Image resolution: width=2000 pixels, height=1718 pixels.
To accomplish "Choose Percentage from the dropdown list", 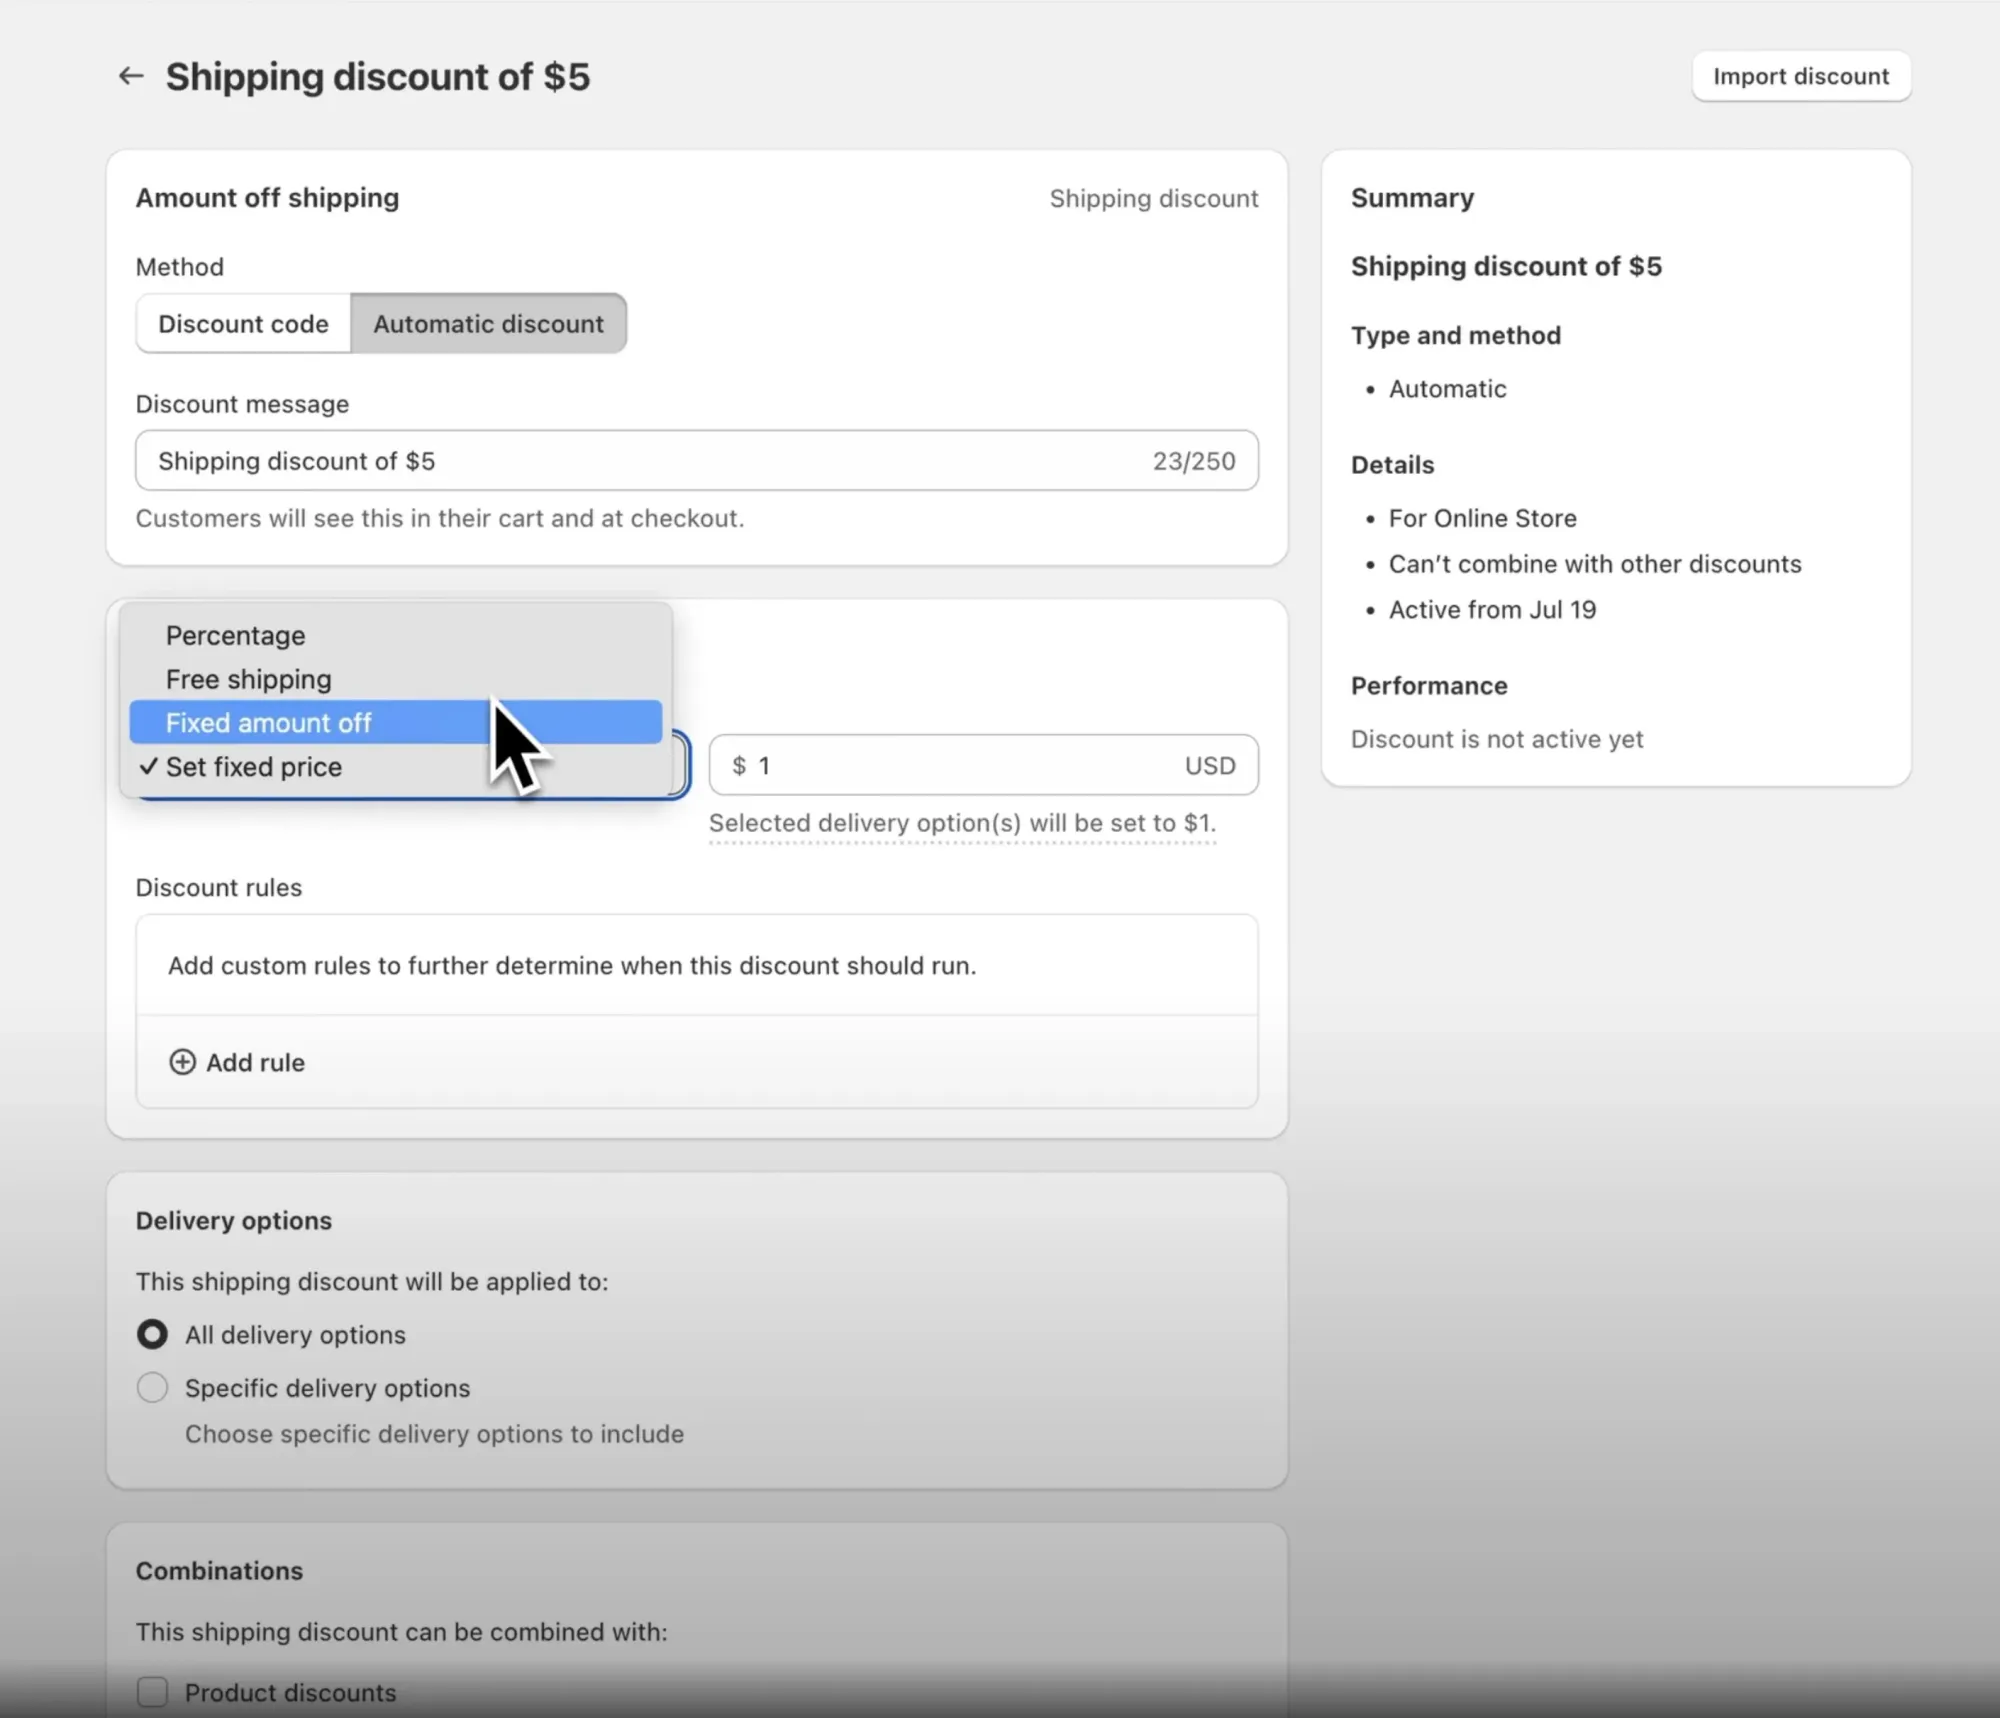I will coord(396,635).
